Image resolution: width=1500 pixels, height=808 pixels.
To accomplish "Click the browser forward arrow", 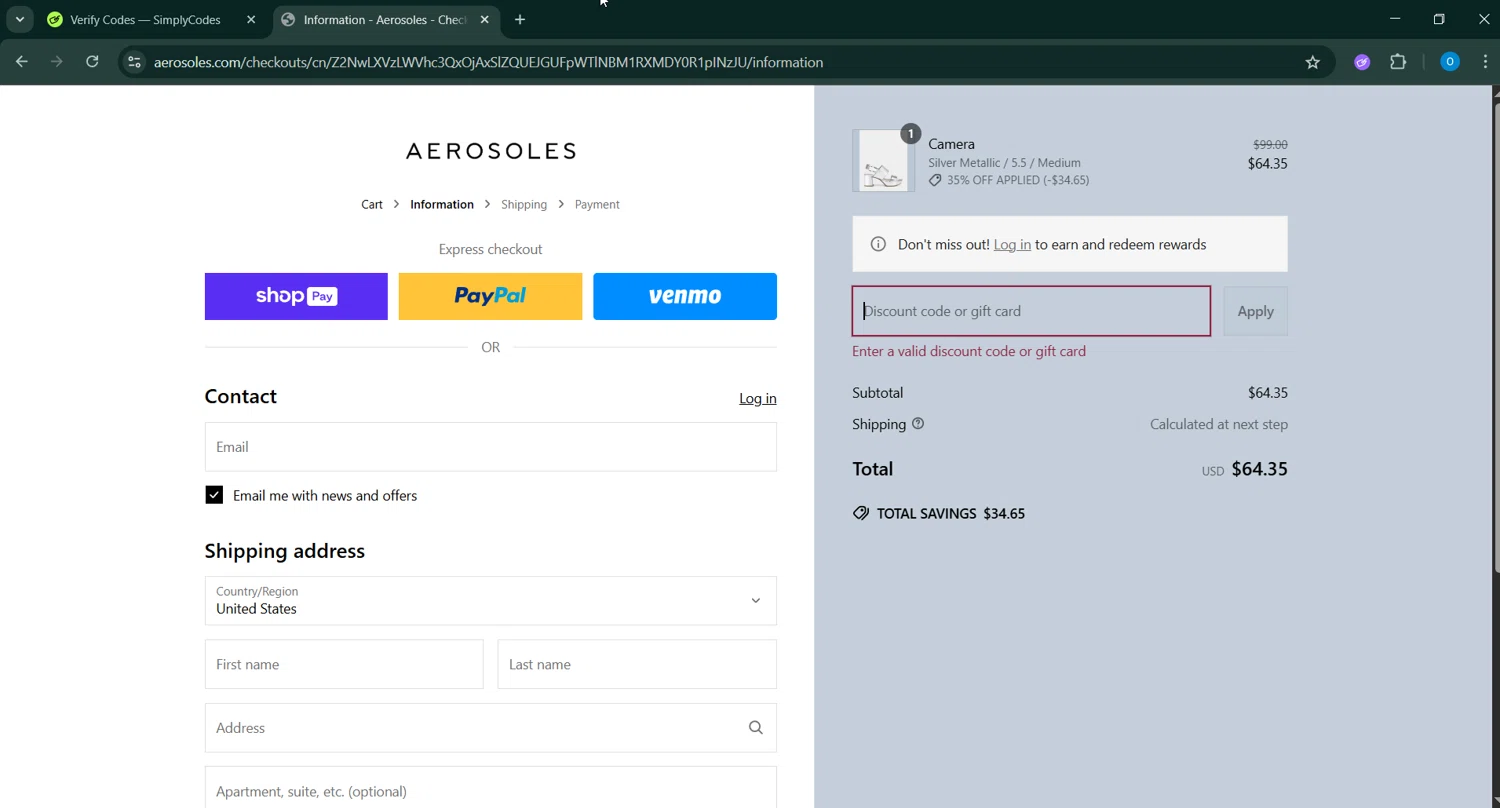I will click(57, 62).
